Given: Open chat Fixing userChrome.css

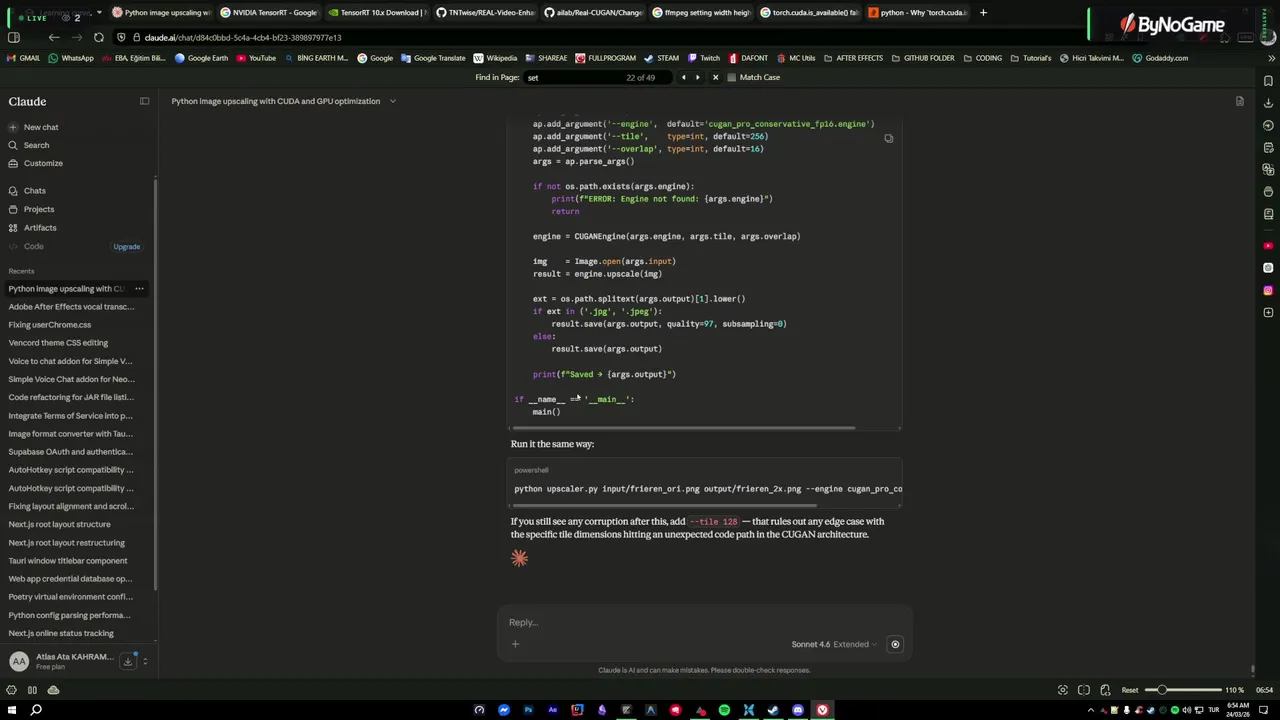Looking at the screenshot, I should (x=49, y=325).
